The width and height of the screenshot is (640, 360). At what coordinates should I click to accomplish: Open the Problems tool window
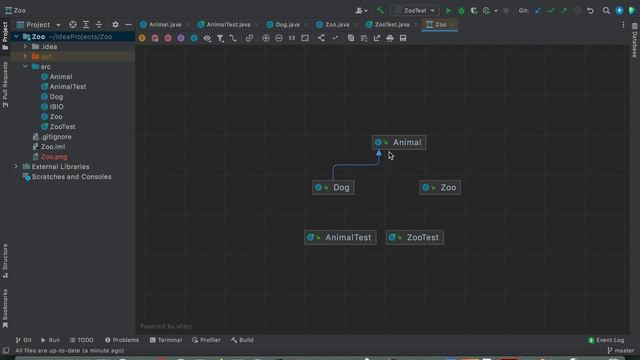[122, 340]
